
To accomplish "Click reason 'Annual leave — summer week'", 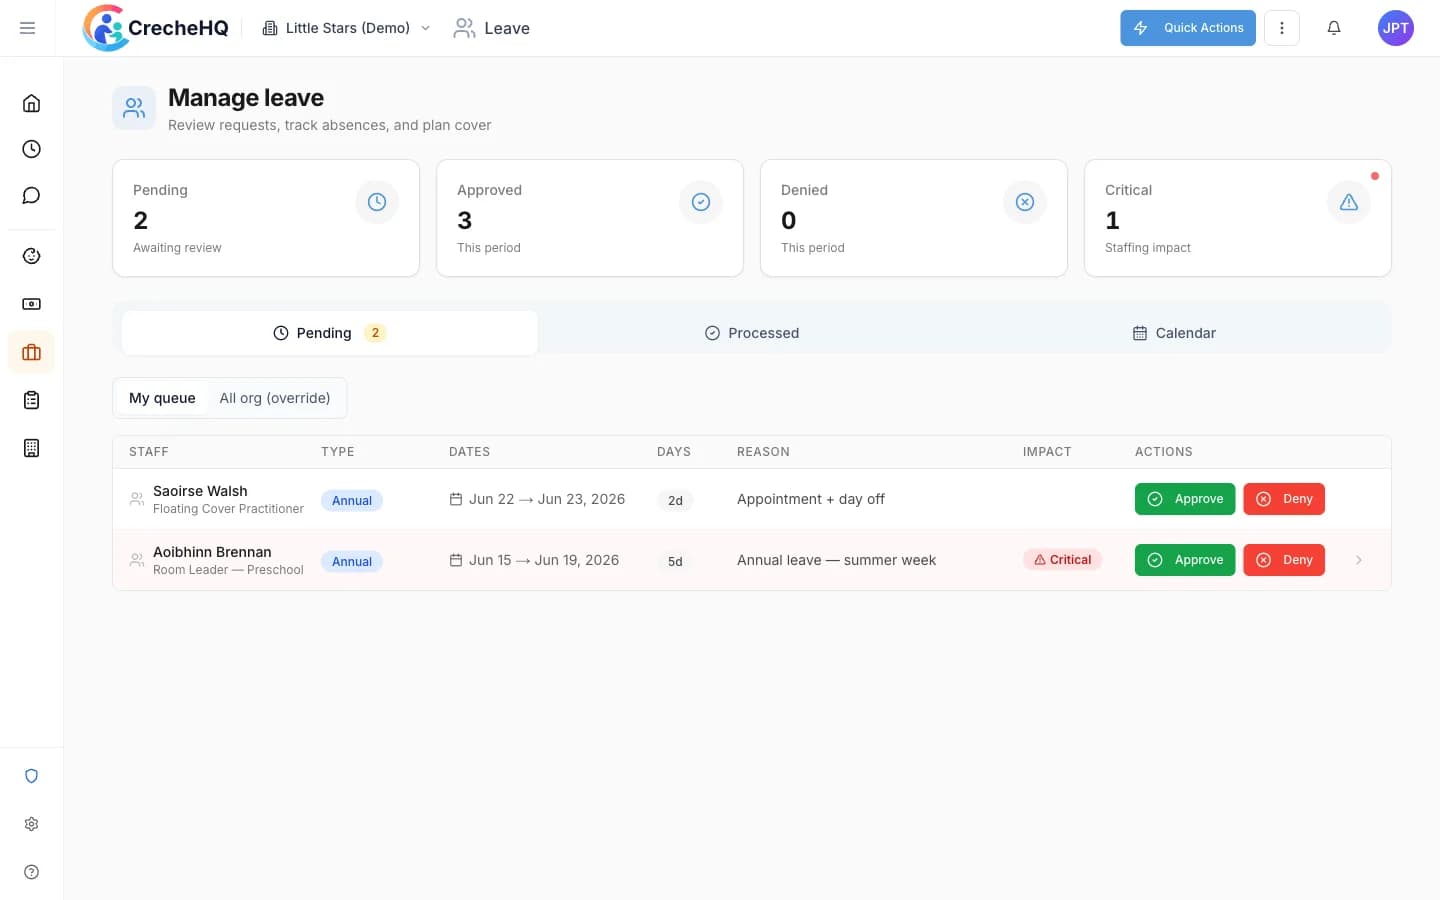I will coord(836,560).
